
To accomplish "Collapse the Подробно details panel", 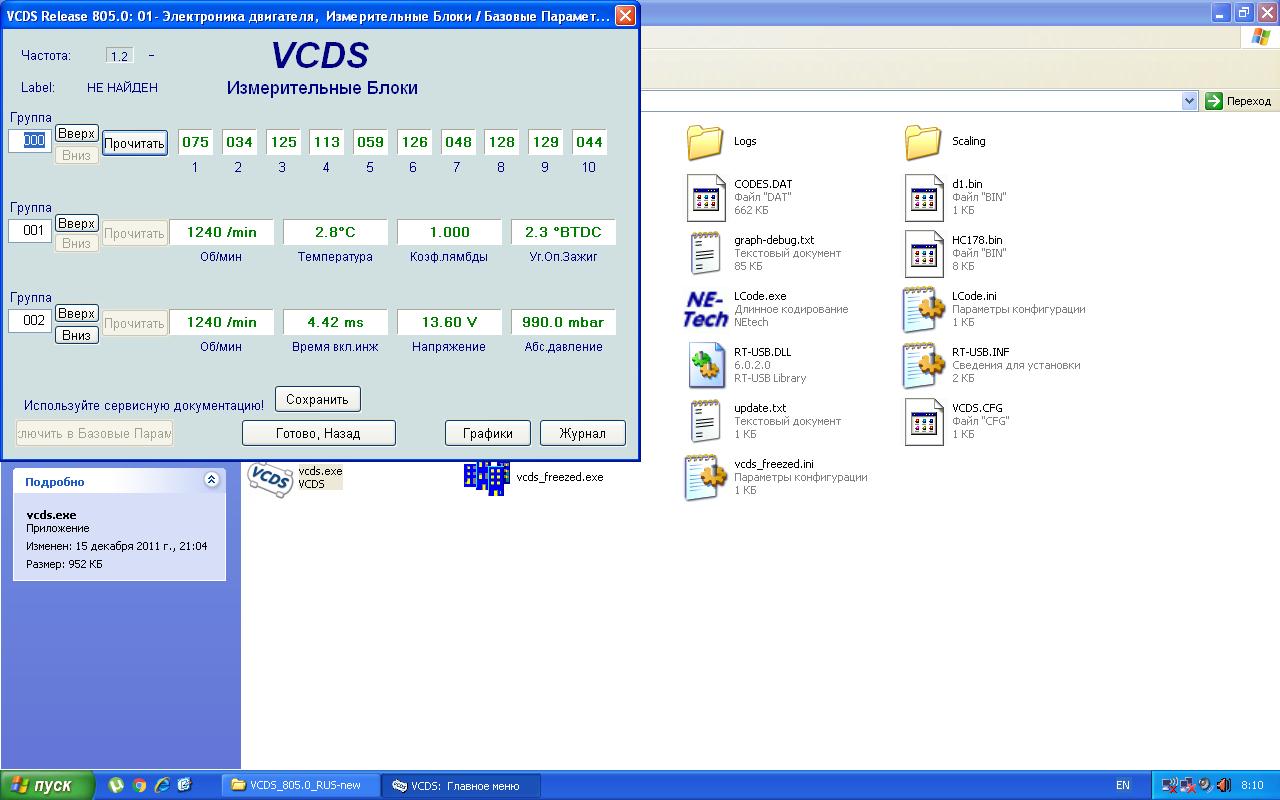I will (x=211, y=480).
